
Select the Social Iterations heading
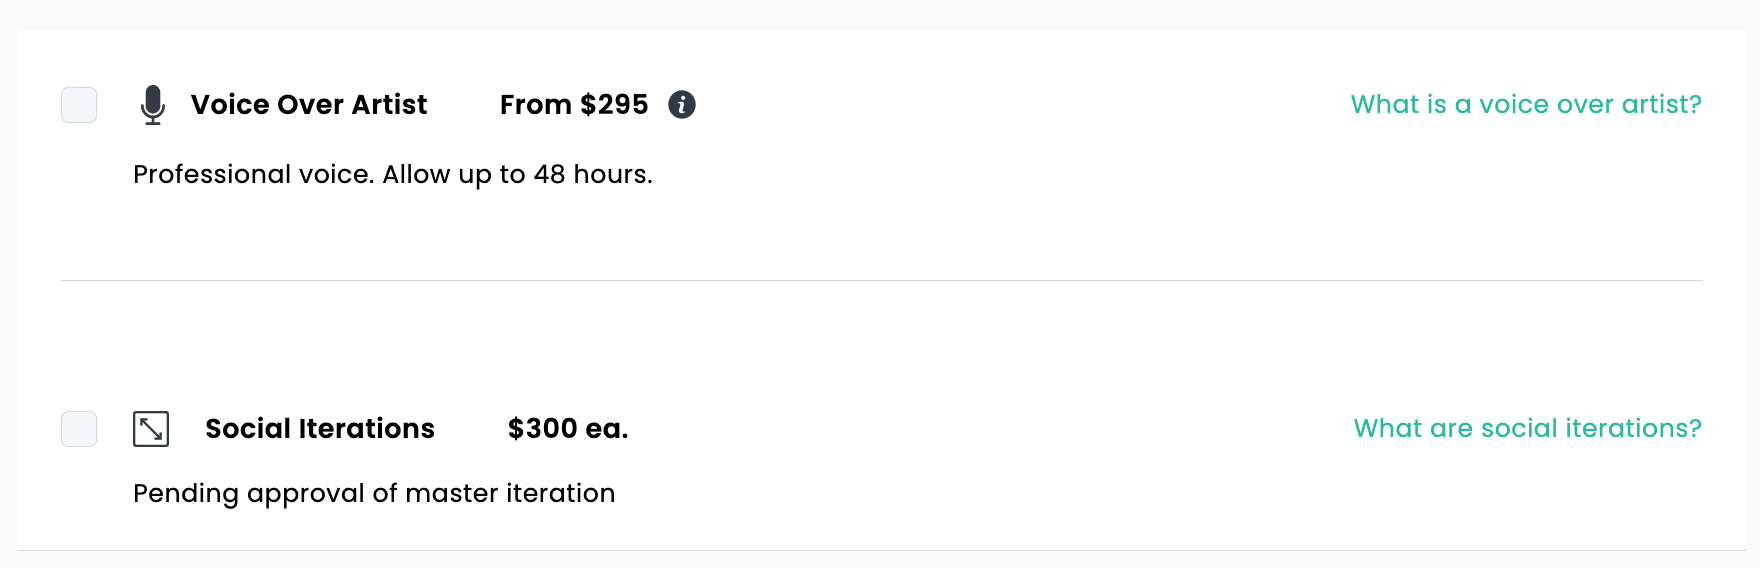click(320, 428)
